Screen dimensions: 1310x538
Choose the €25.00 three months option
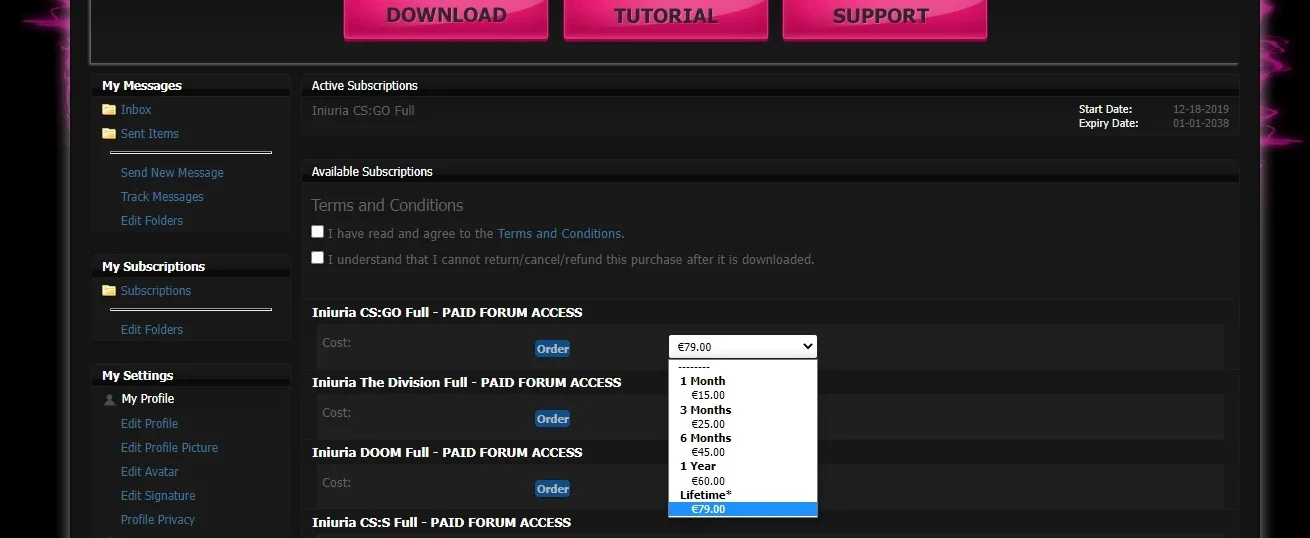click(x=742, y=425)
